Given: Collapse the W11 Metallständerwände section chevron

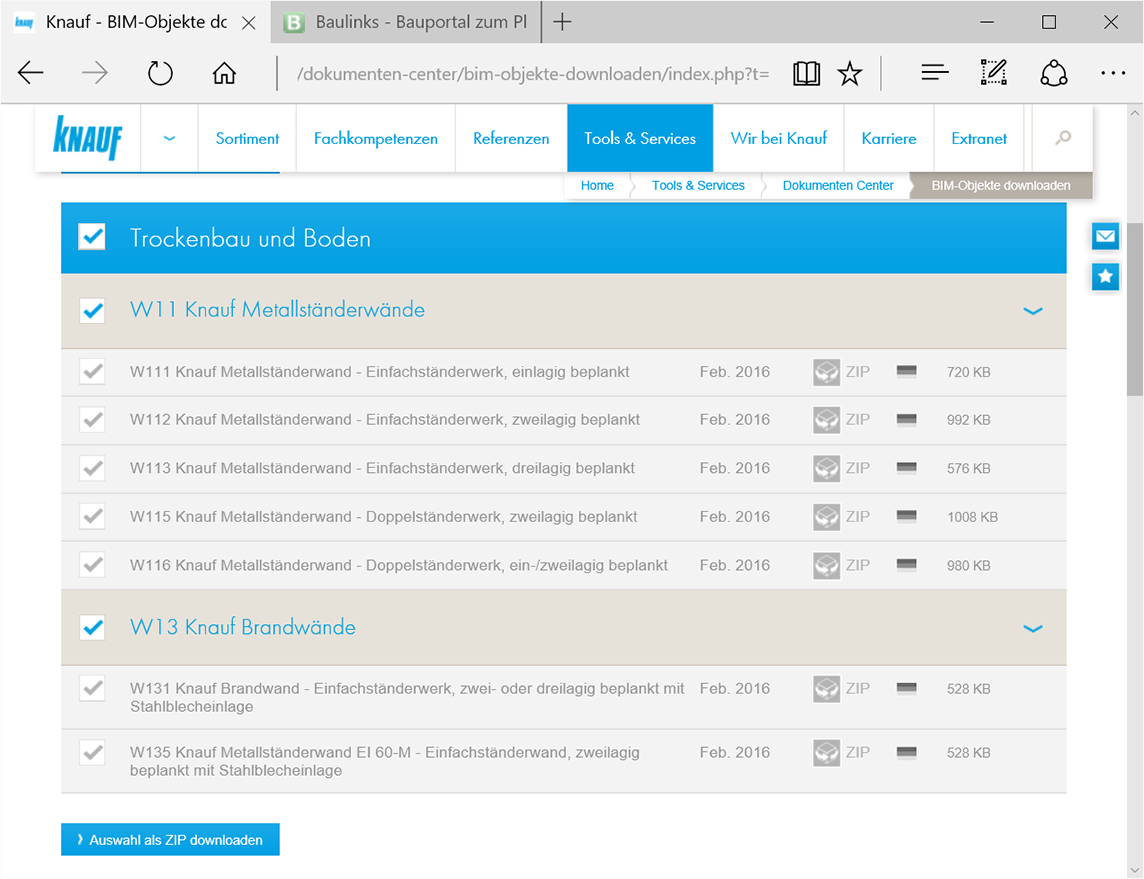Looking at the screenshot, I should pyautogui.click(x=1032, y=311).
